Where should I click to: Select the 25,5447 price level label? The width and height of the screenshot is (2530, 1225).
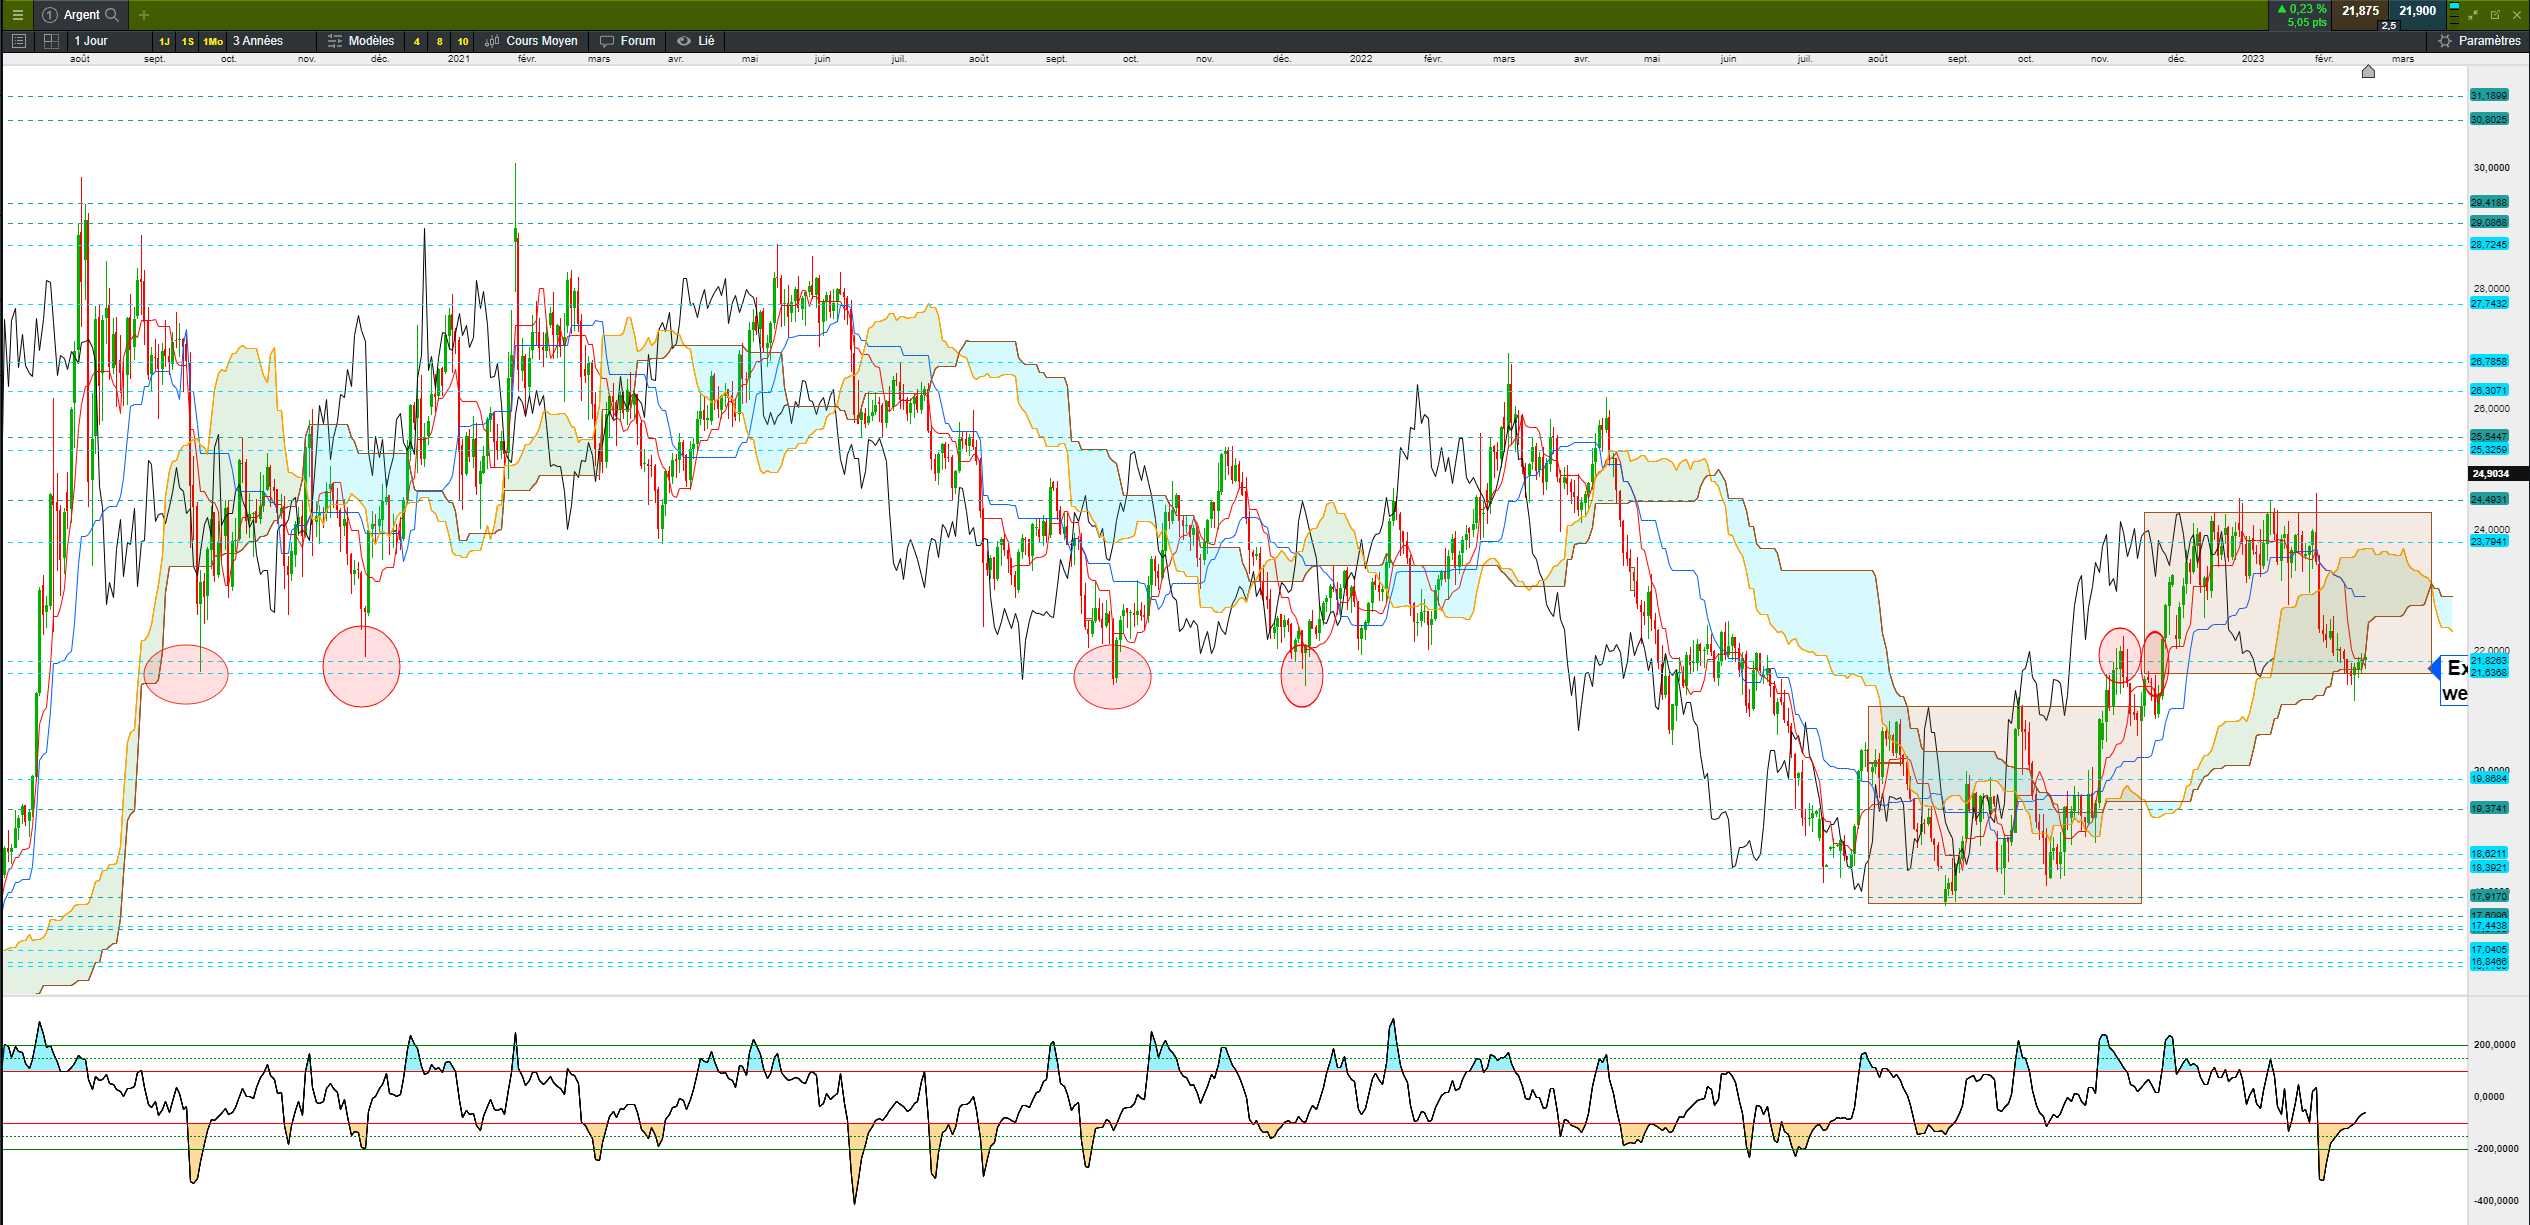[2489, 437]
